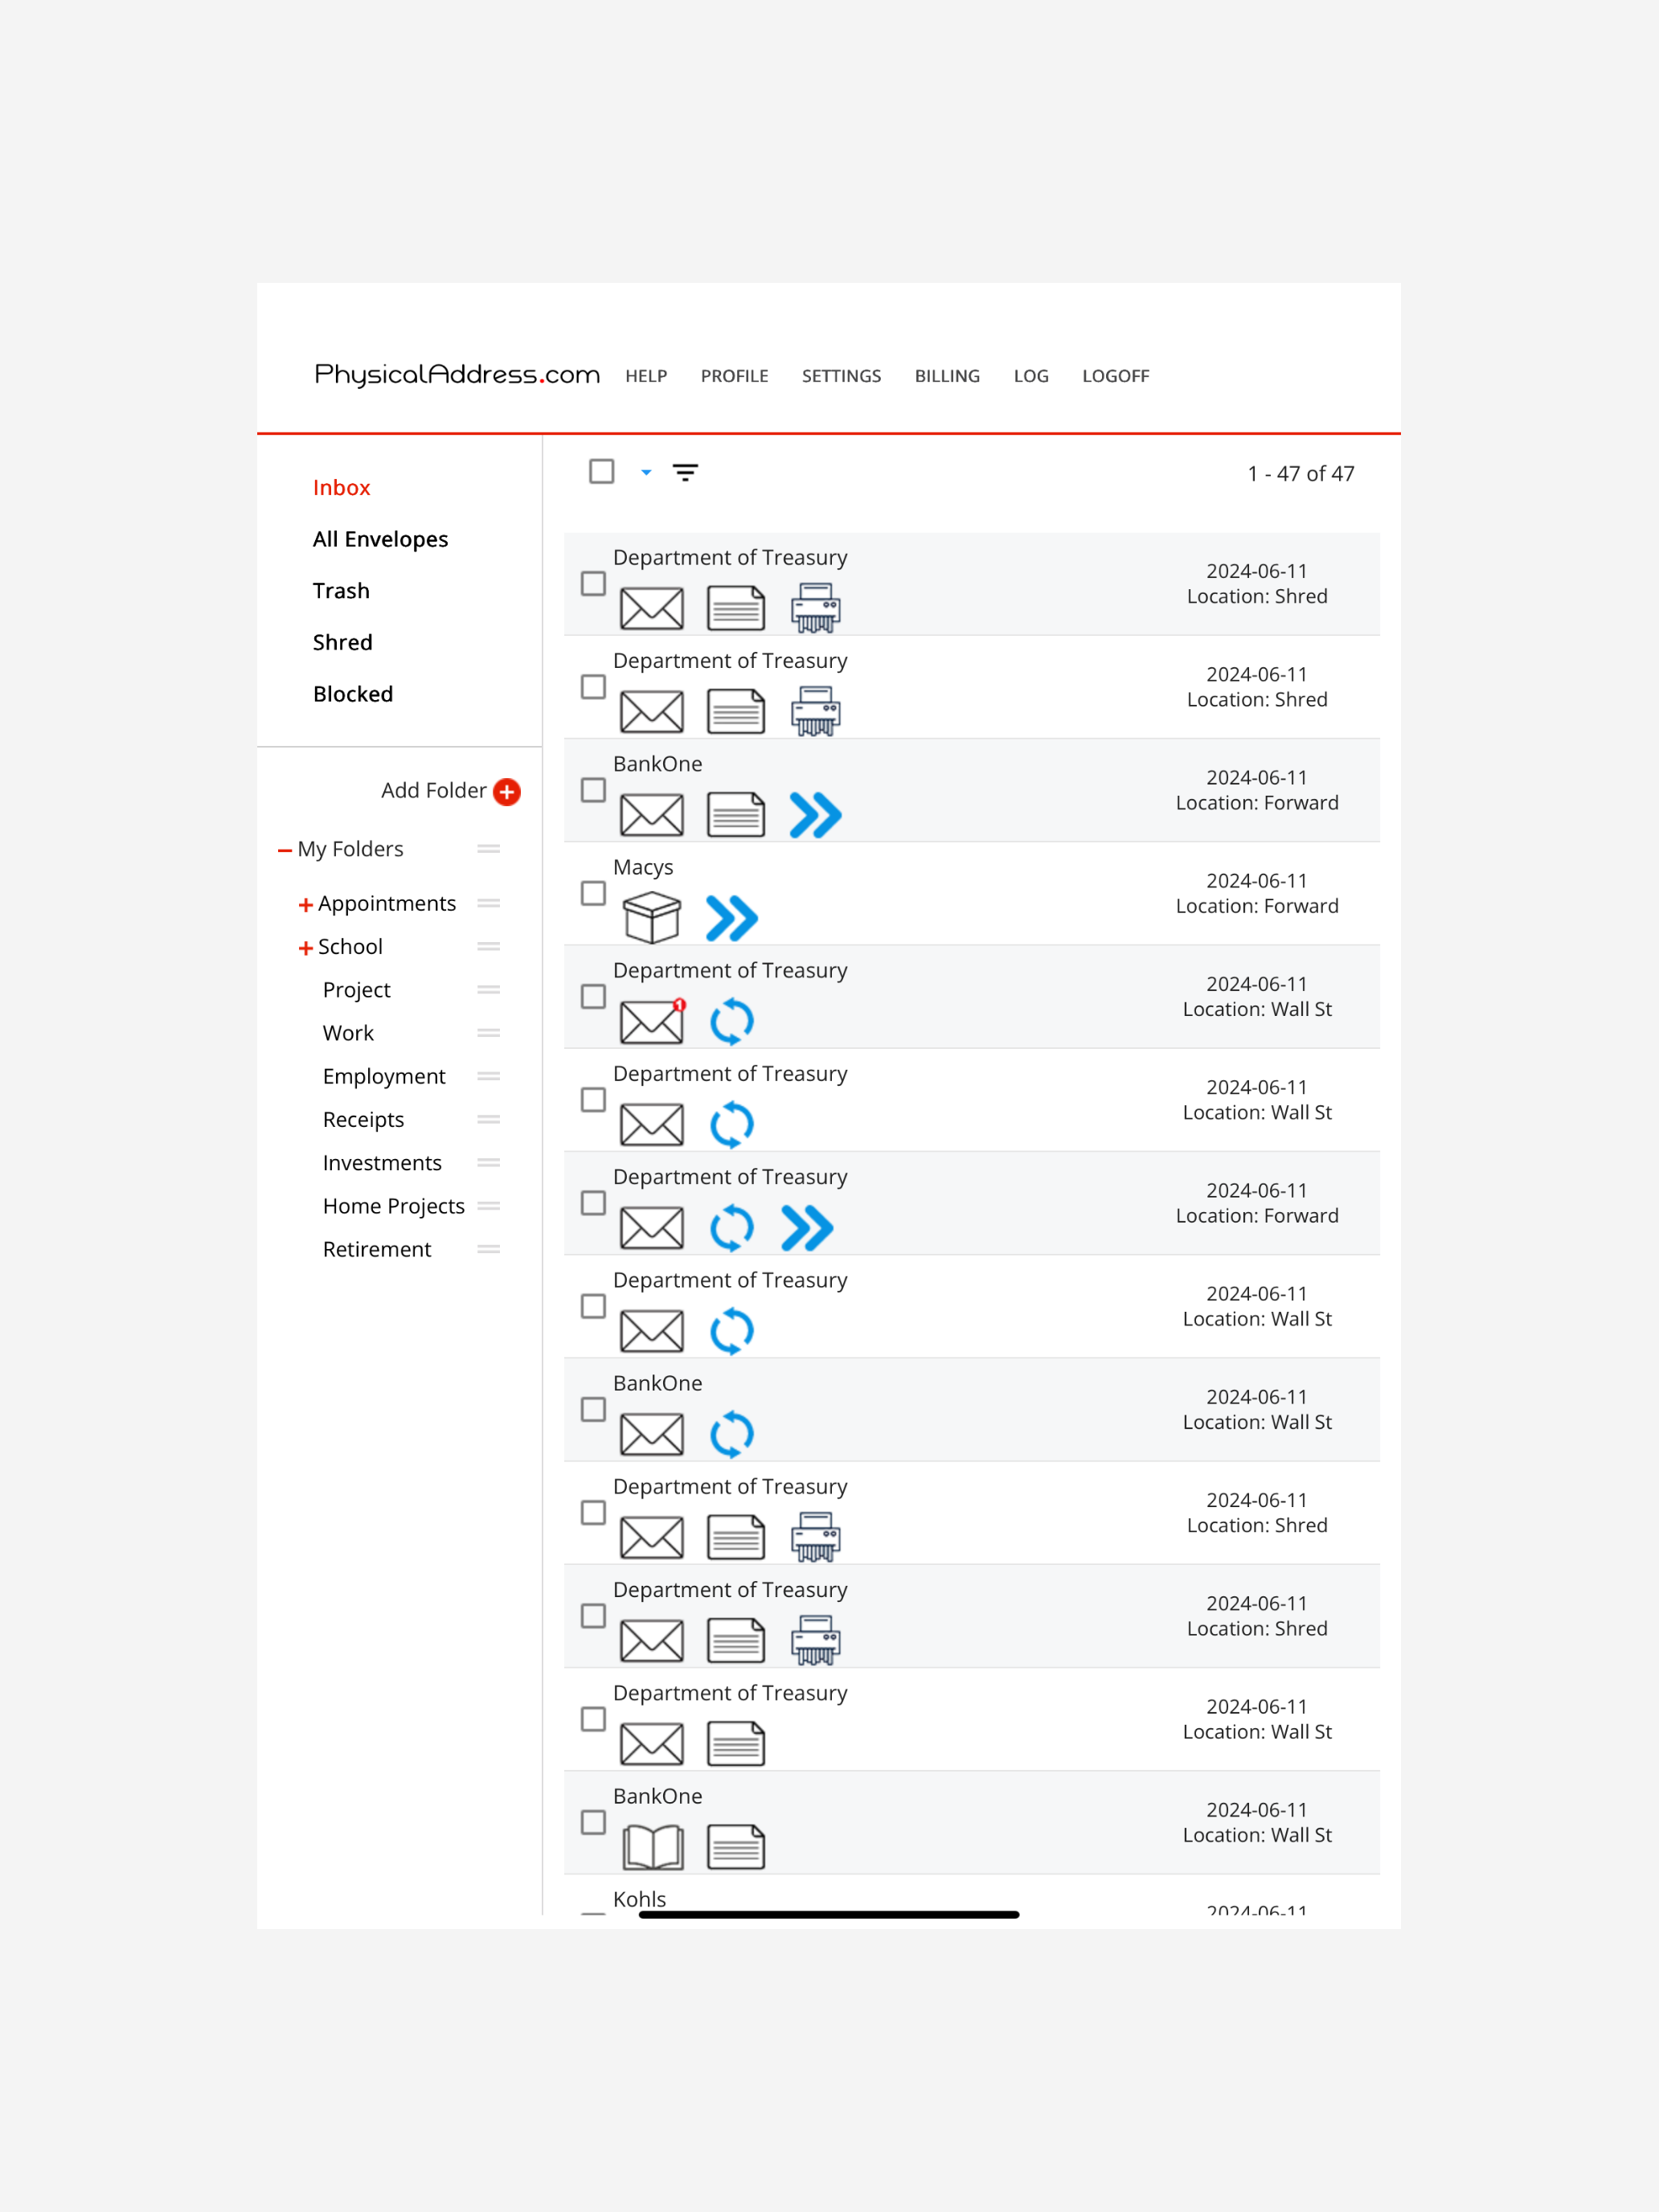Select the Employment folder

tap(384, 1077)
